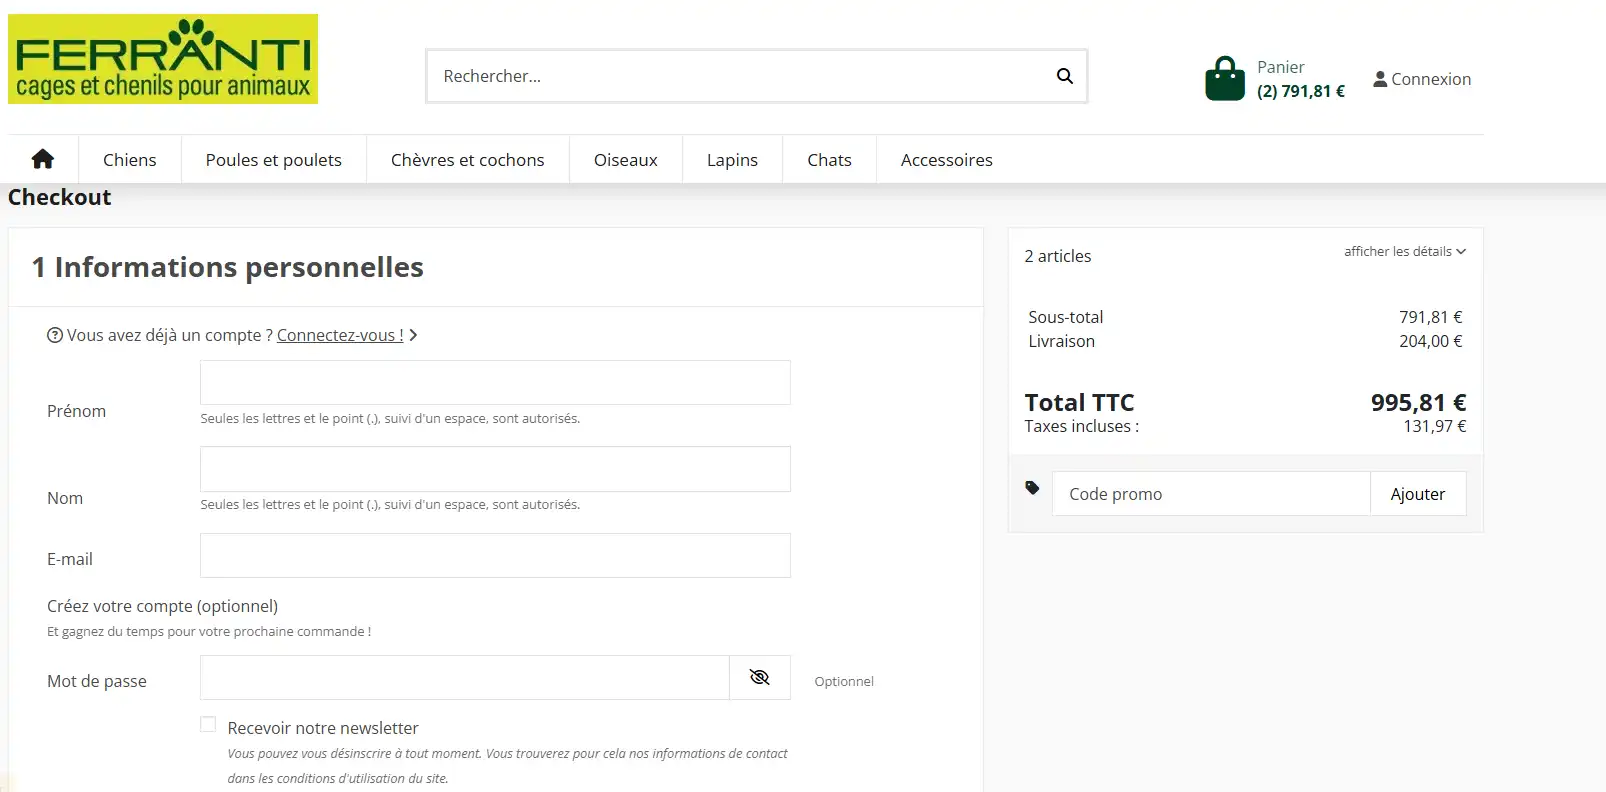Viewport: 1606px width, 792px height.
Task: Click the Ferranti logo
Action: [x=163, y=59]
